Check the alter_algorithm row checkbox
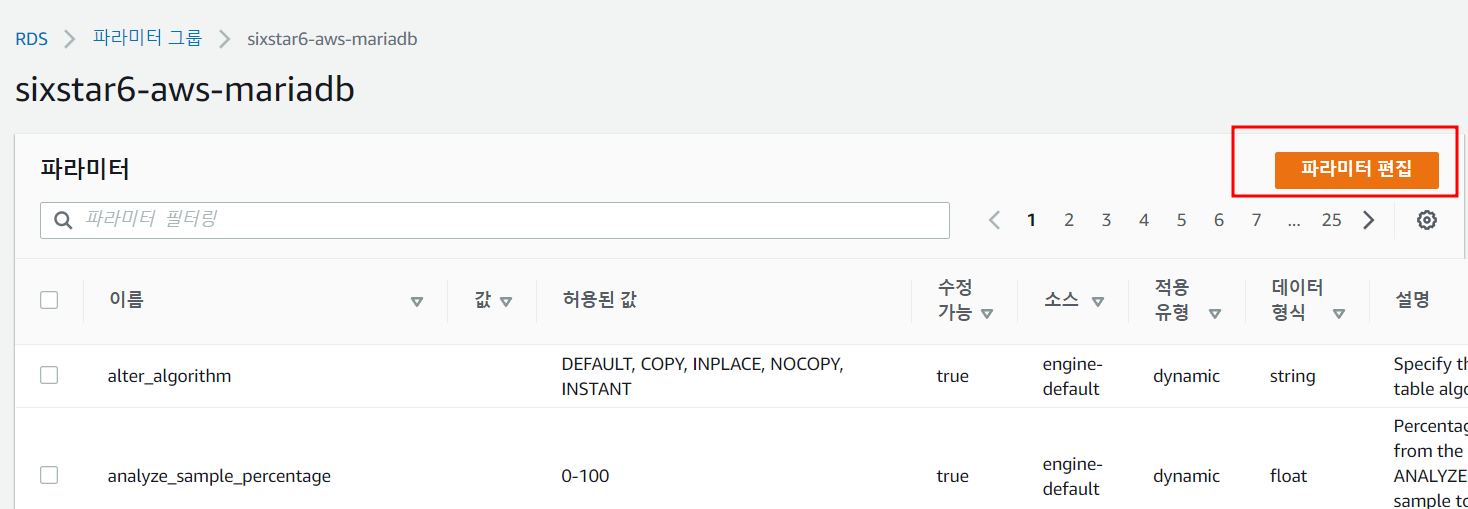 (49, 375)
